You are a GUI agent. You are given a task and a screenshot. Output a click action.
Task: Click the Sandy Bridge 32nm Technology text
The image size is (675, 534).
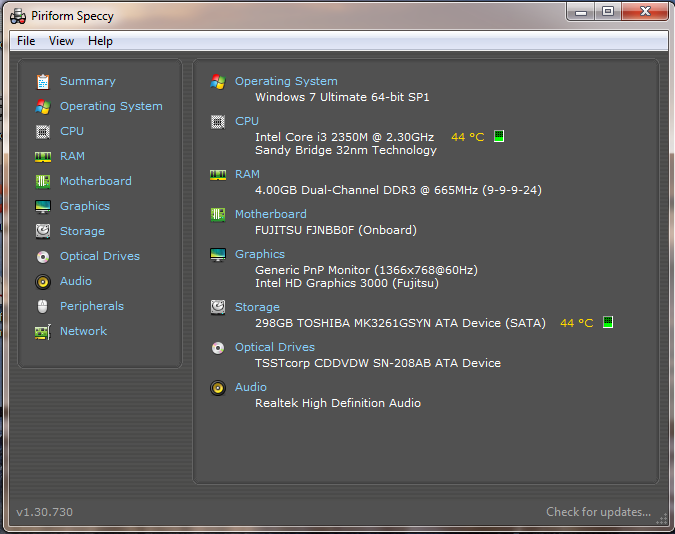point(346,150)
